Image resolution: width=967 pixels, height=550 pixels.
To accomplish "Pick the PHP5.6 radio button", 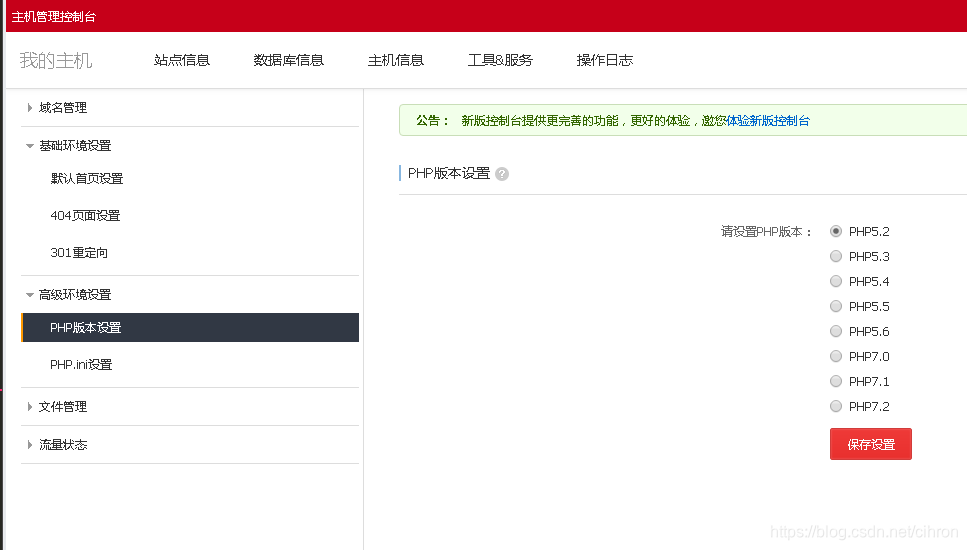I will (x=836, y=331).
